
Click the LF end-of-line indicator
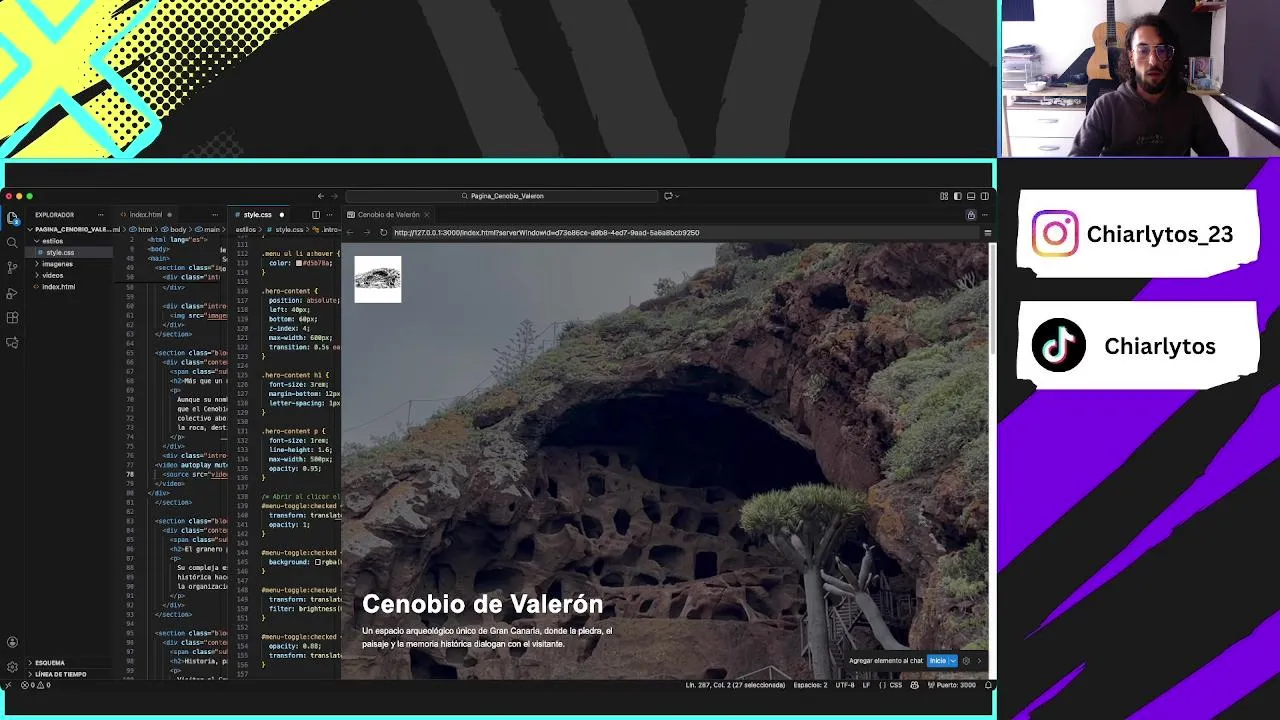pos(866,685)
